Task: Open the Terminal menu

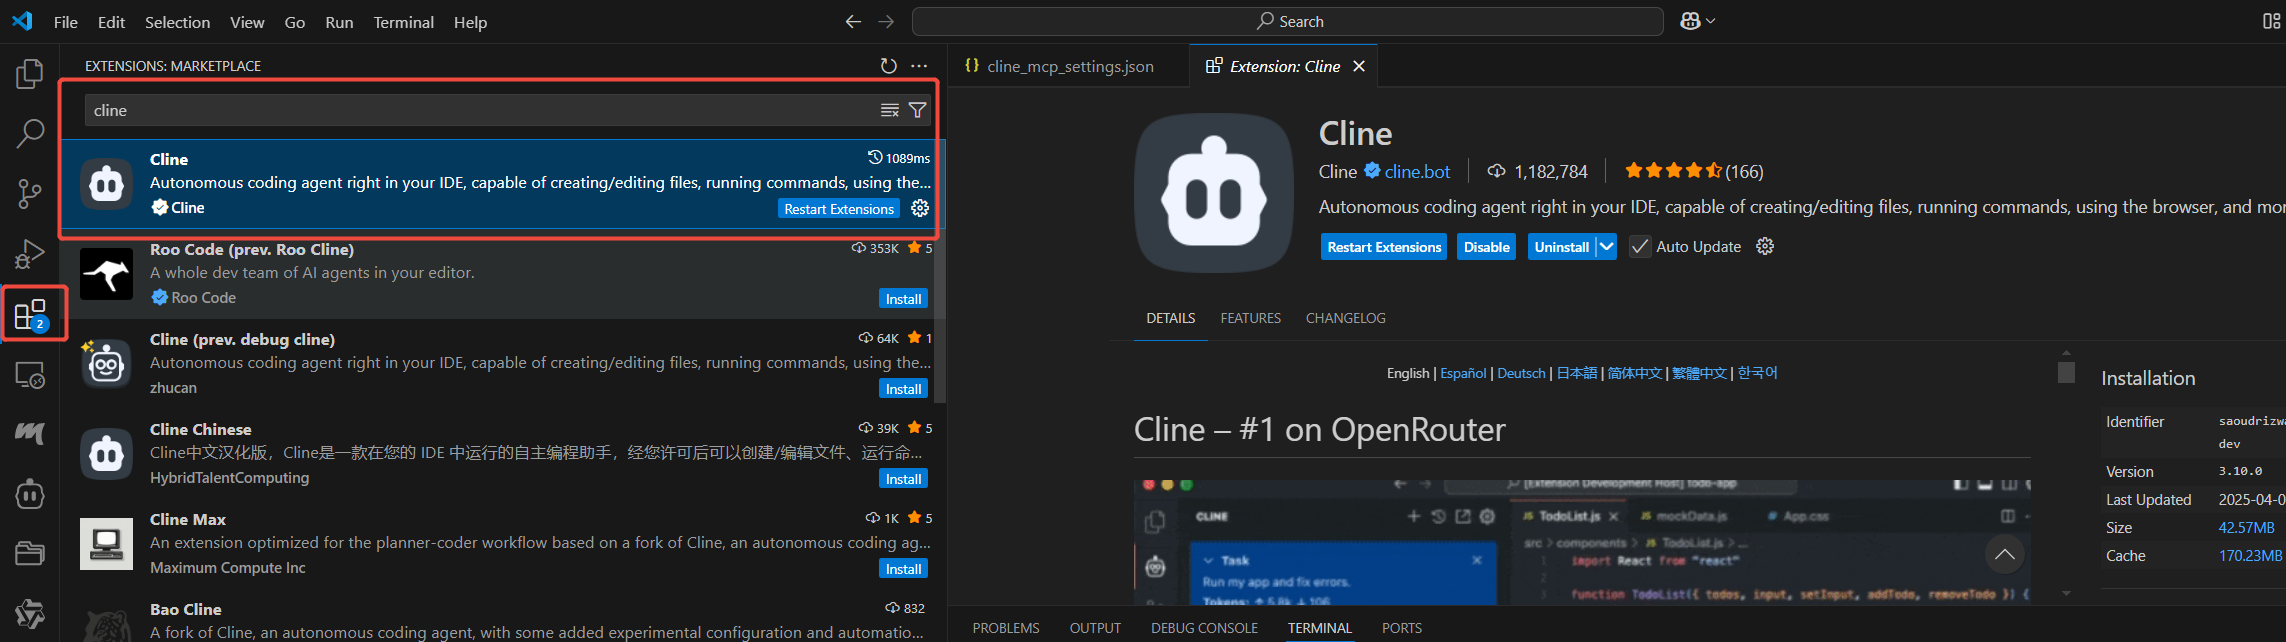Action: [404, 22]
